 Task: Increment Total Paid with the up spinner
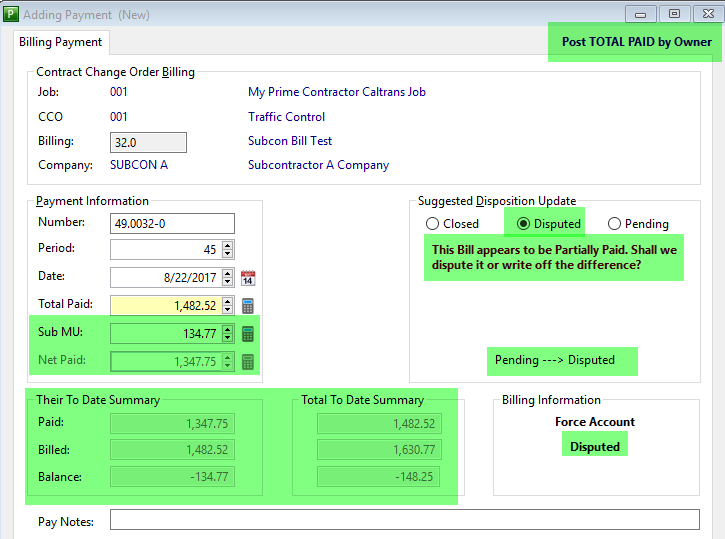[227, 301]
